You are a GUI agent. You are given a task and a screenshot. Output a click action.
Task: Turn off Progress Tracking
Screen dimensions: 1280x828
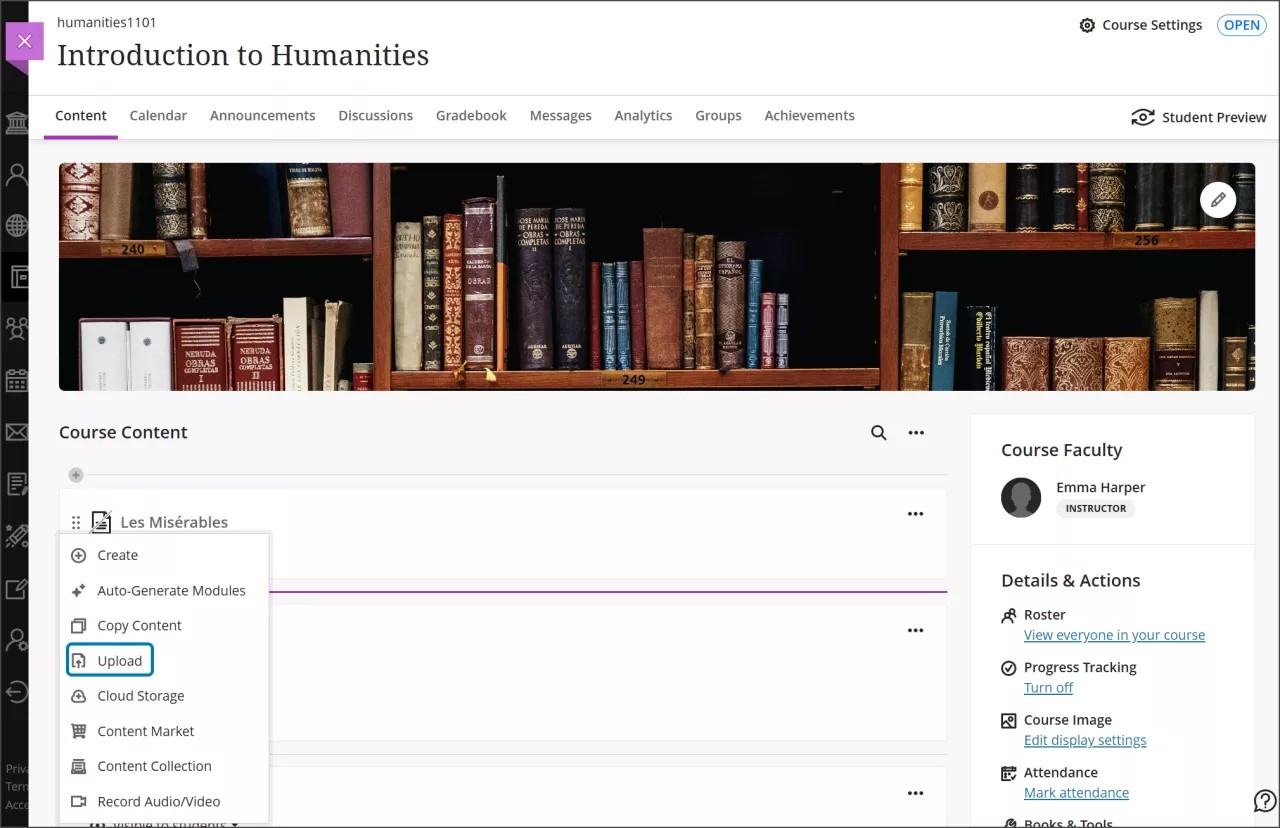[1048, 687]
